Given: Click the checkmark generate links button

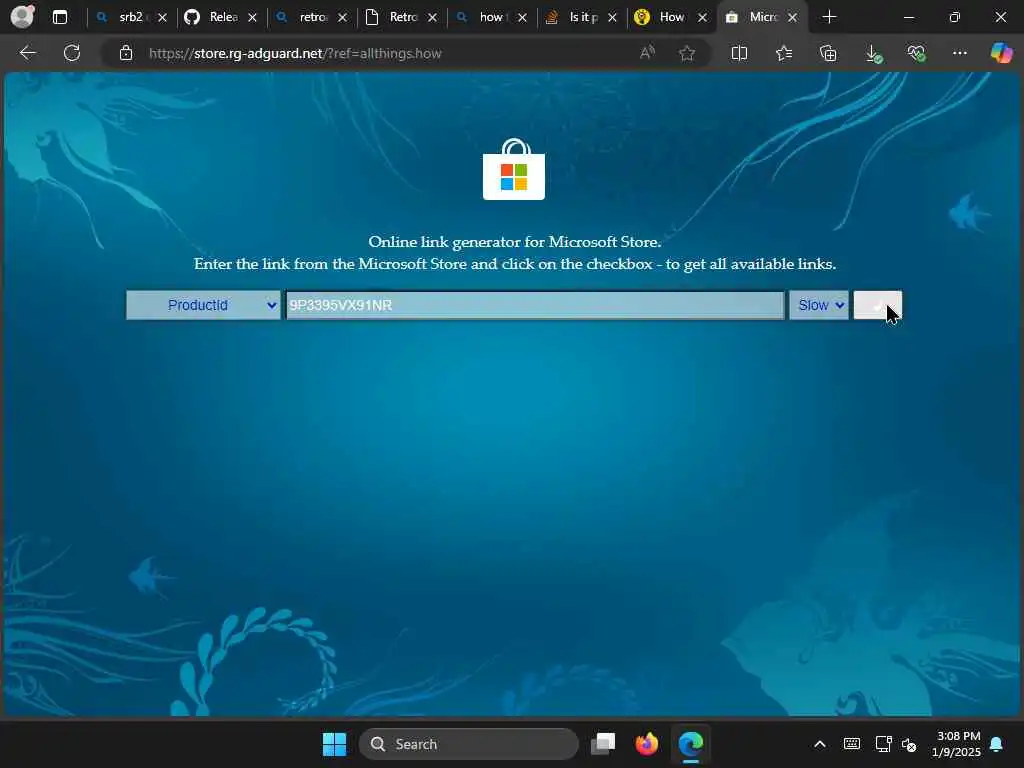Looking at the screenshot, I should point(878,305).
